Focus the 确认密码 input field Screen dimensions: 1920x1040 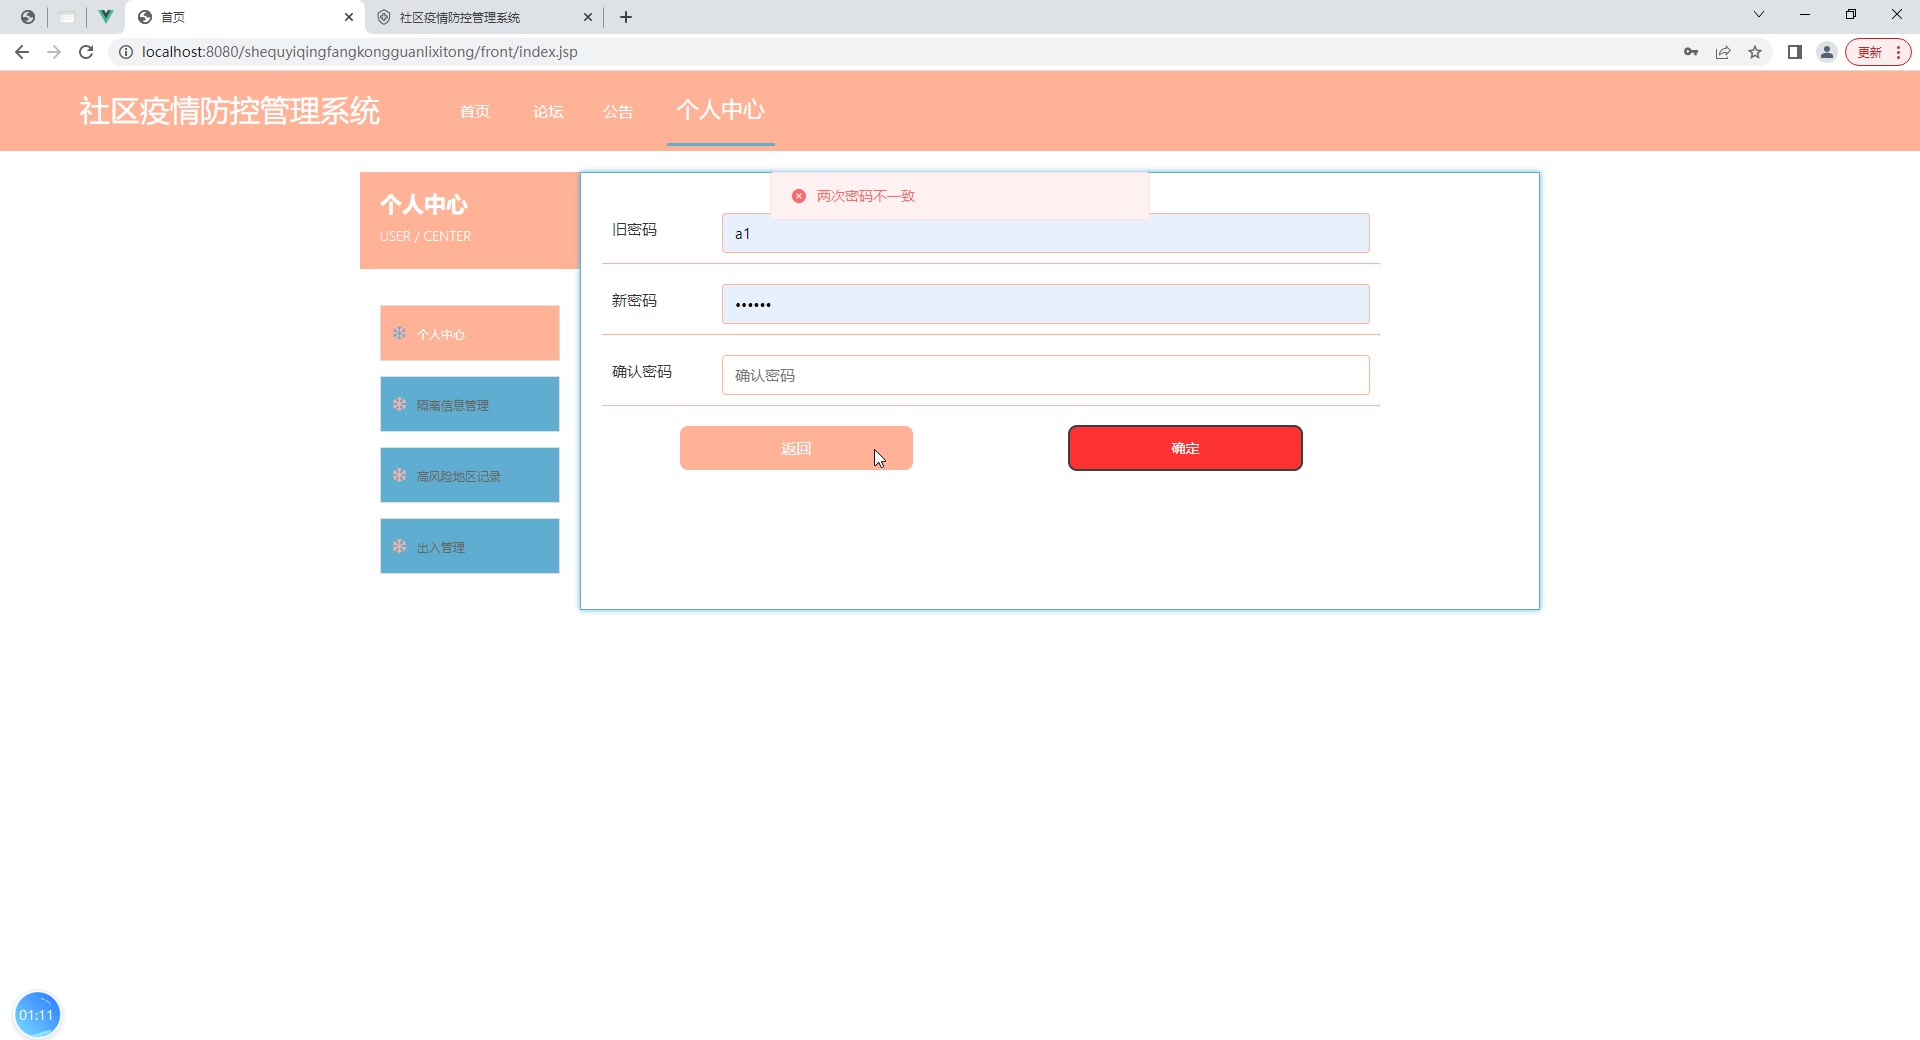click(x=1046, y=375)
